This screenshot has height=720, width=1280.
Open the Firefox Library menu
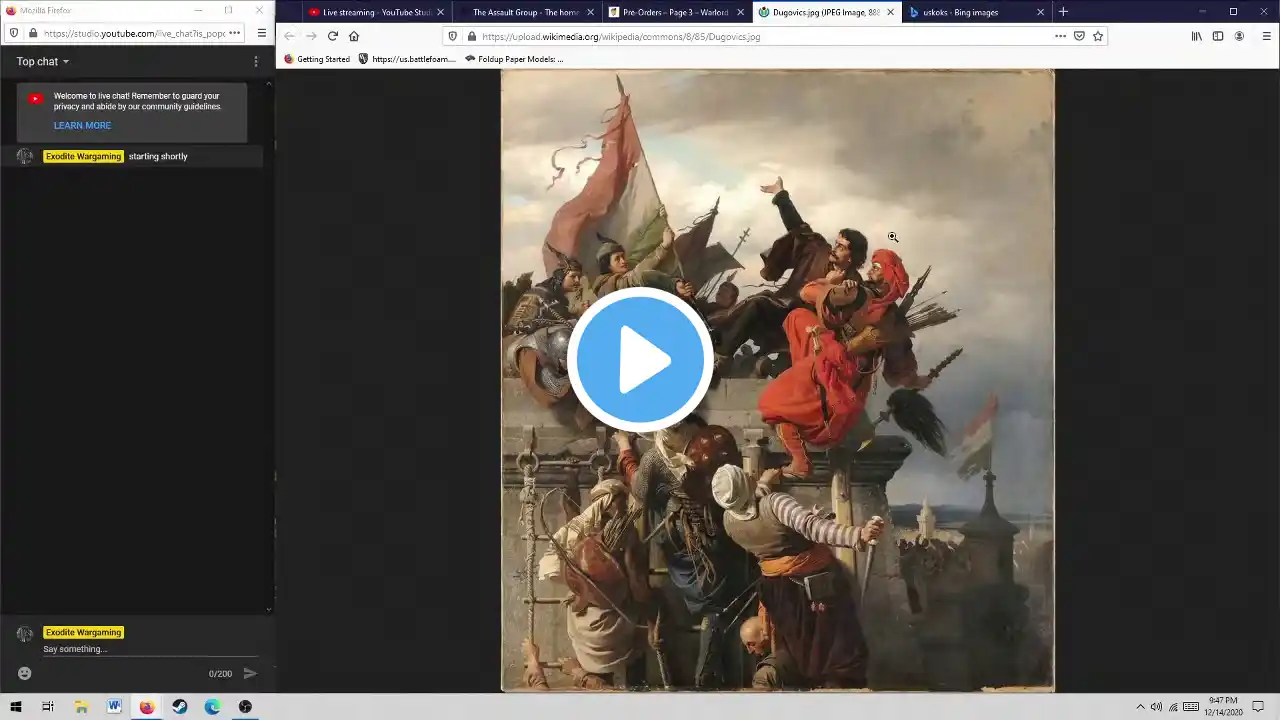tap(1196, 36)
